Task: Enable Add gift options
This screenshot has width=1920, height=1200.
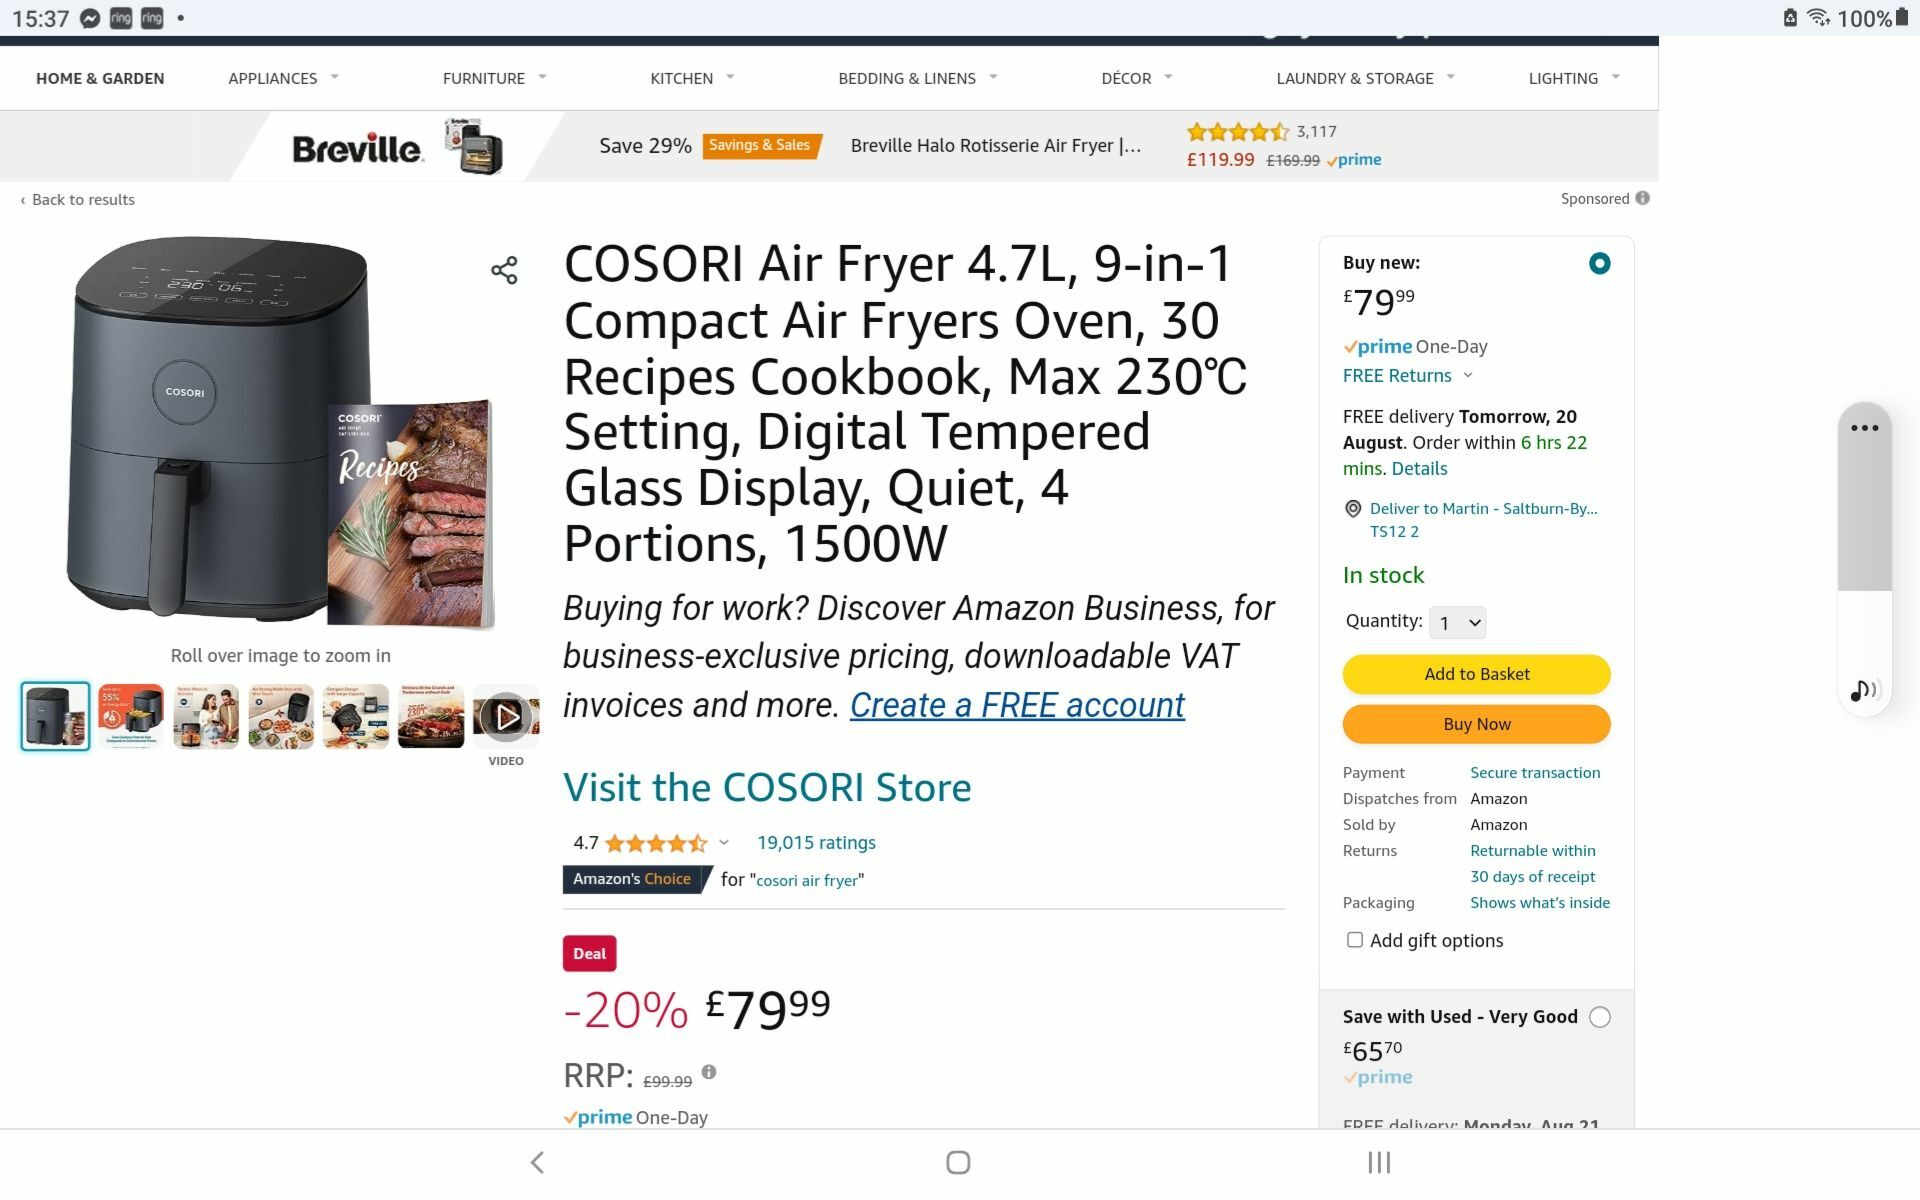Action: [1355, 940]
